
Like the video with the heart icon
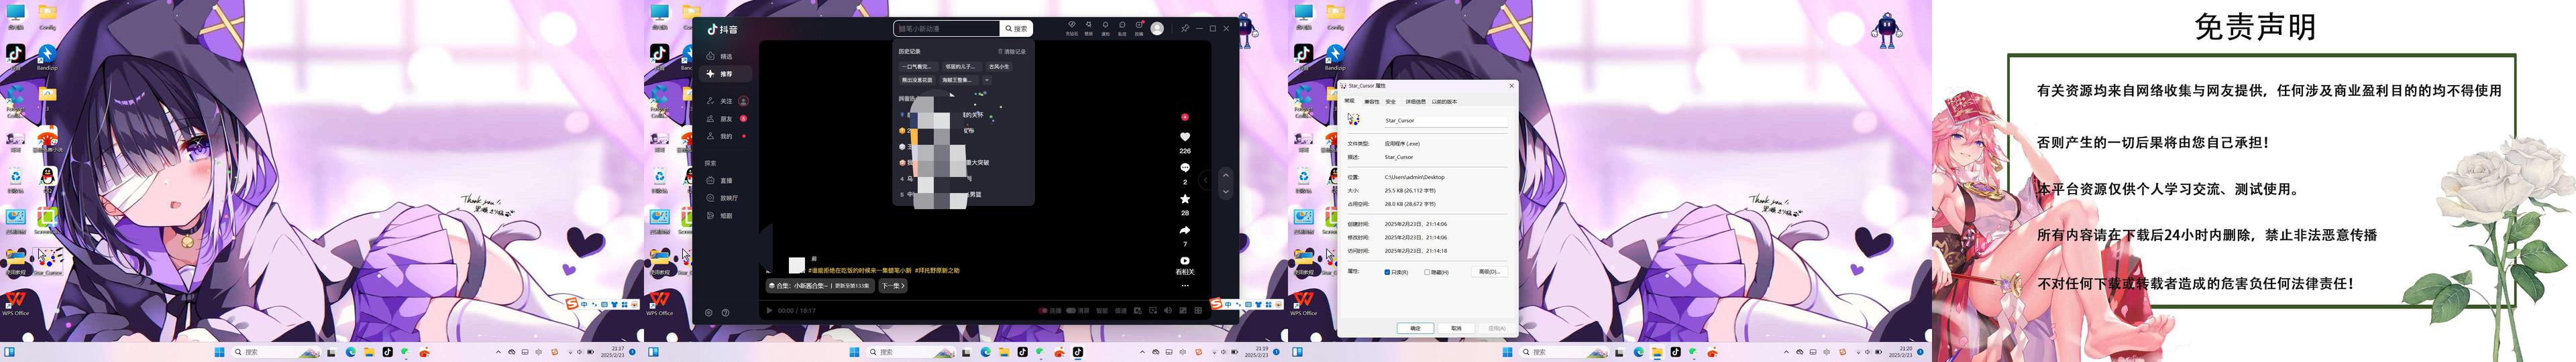point(1185,137)
